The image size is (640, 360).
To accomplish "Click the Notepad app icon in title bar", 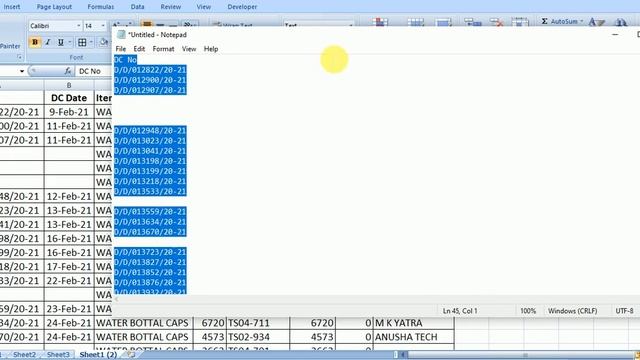I will coord(121,35).
